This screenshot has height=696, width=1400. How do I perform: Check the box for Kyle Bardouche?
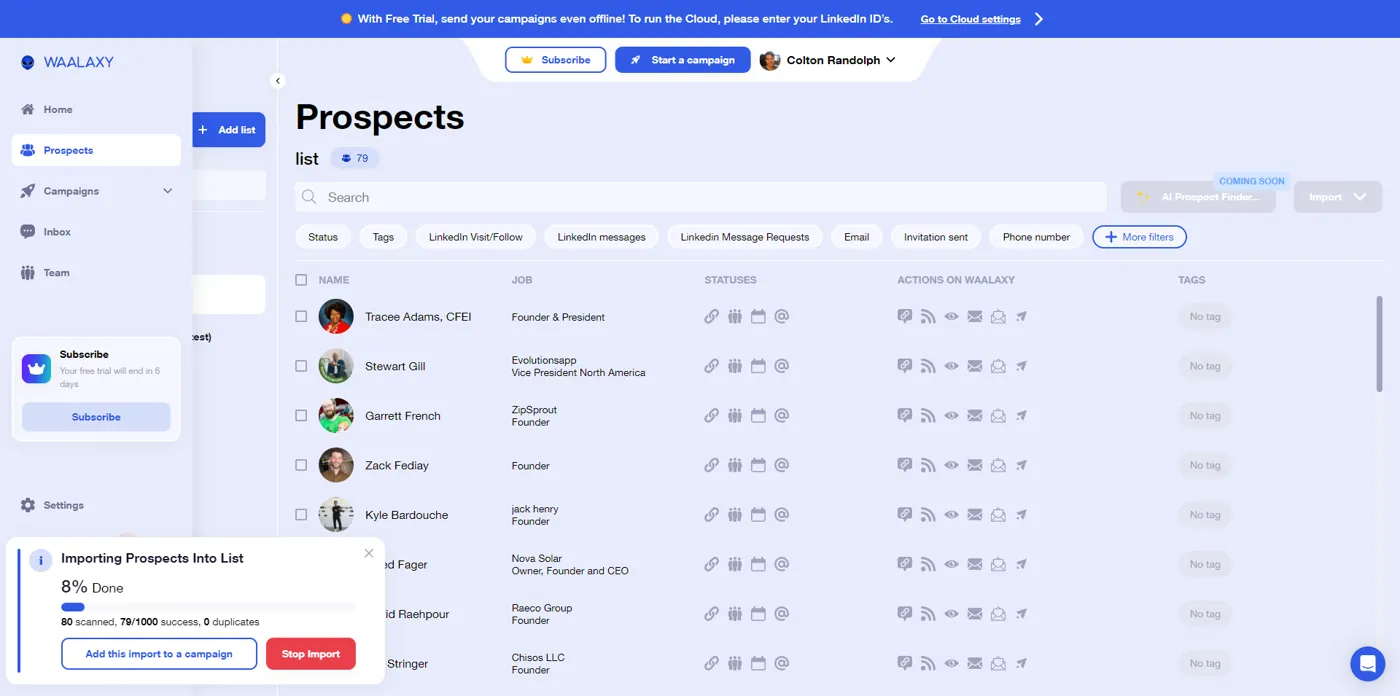click(x=301, y=514)
